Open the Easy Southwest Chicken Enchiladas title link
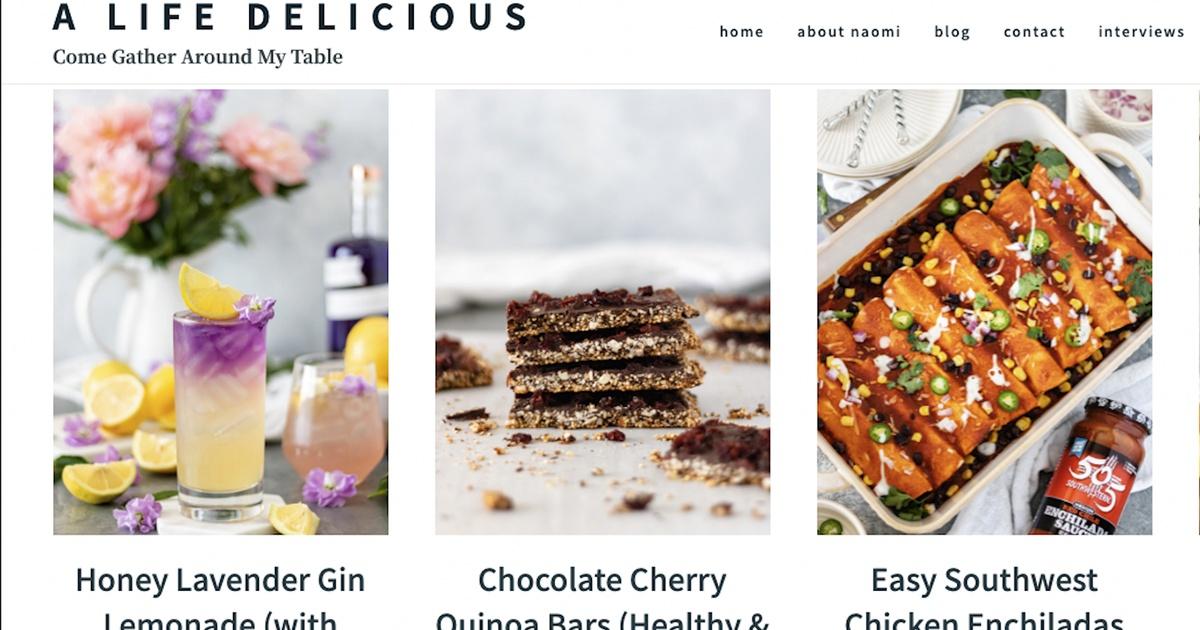The width and height of the screenshot is (1200, 630). coord(984,598)
